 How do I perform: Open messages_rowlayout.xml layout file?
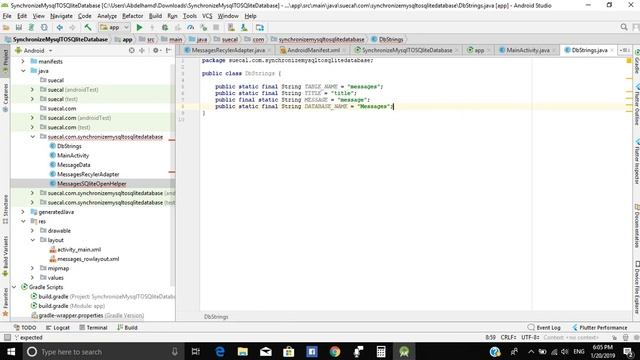click(x=84, y=259)
